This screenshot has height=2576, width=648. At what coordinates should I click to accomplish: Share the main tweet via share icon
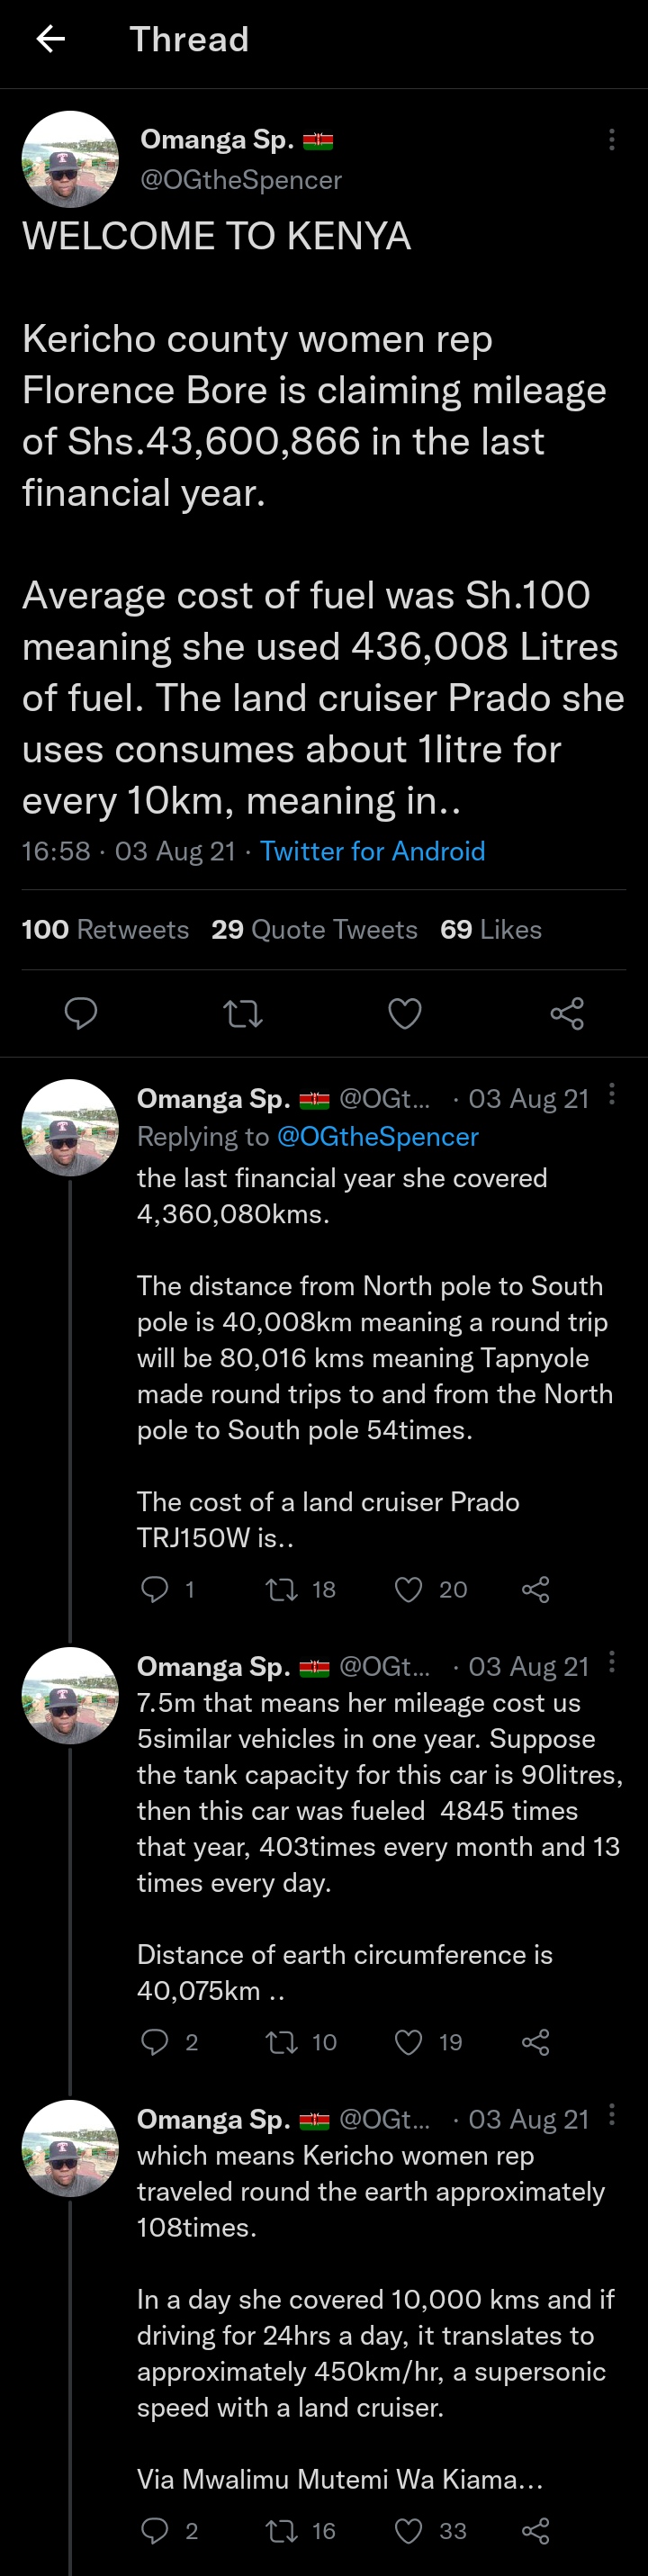coord(567,1014)
